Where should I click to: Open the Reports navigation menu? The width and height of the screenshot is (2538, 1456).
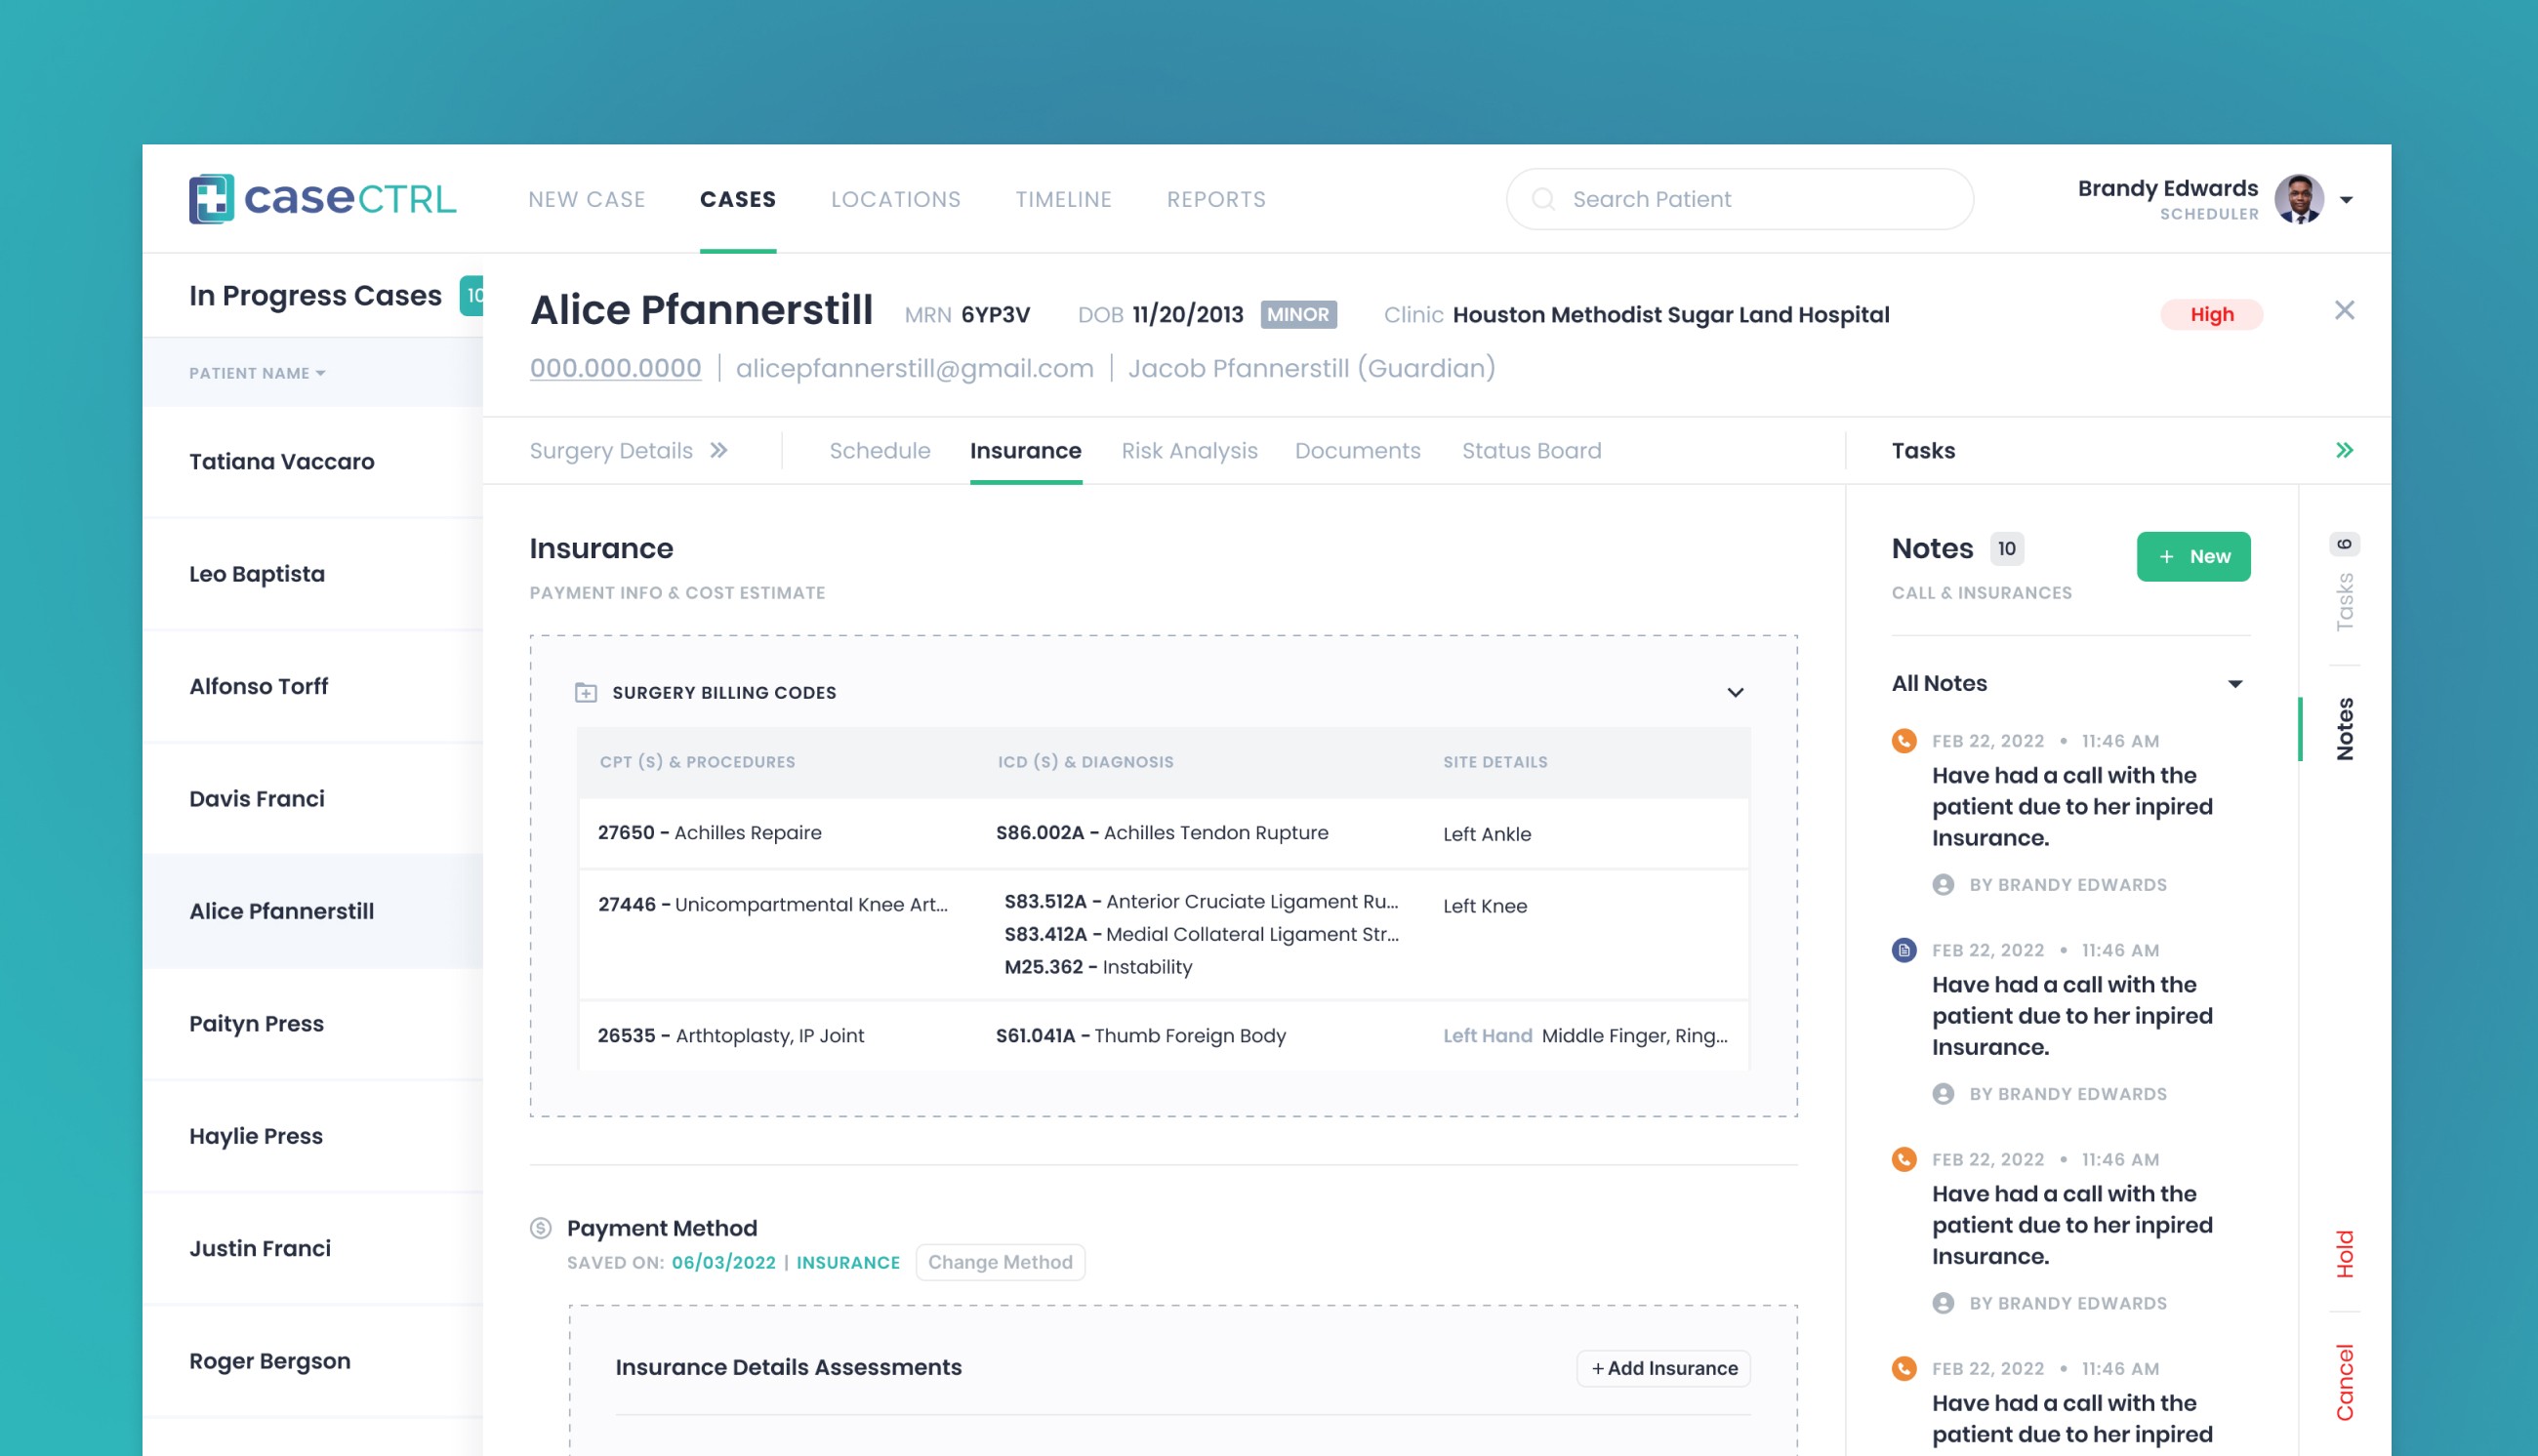(x=1216, y=199)
